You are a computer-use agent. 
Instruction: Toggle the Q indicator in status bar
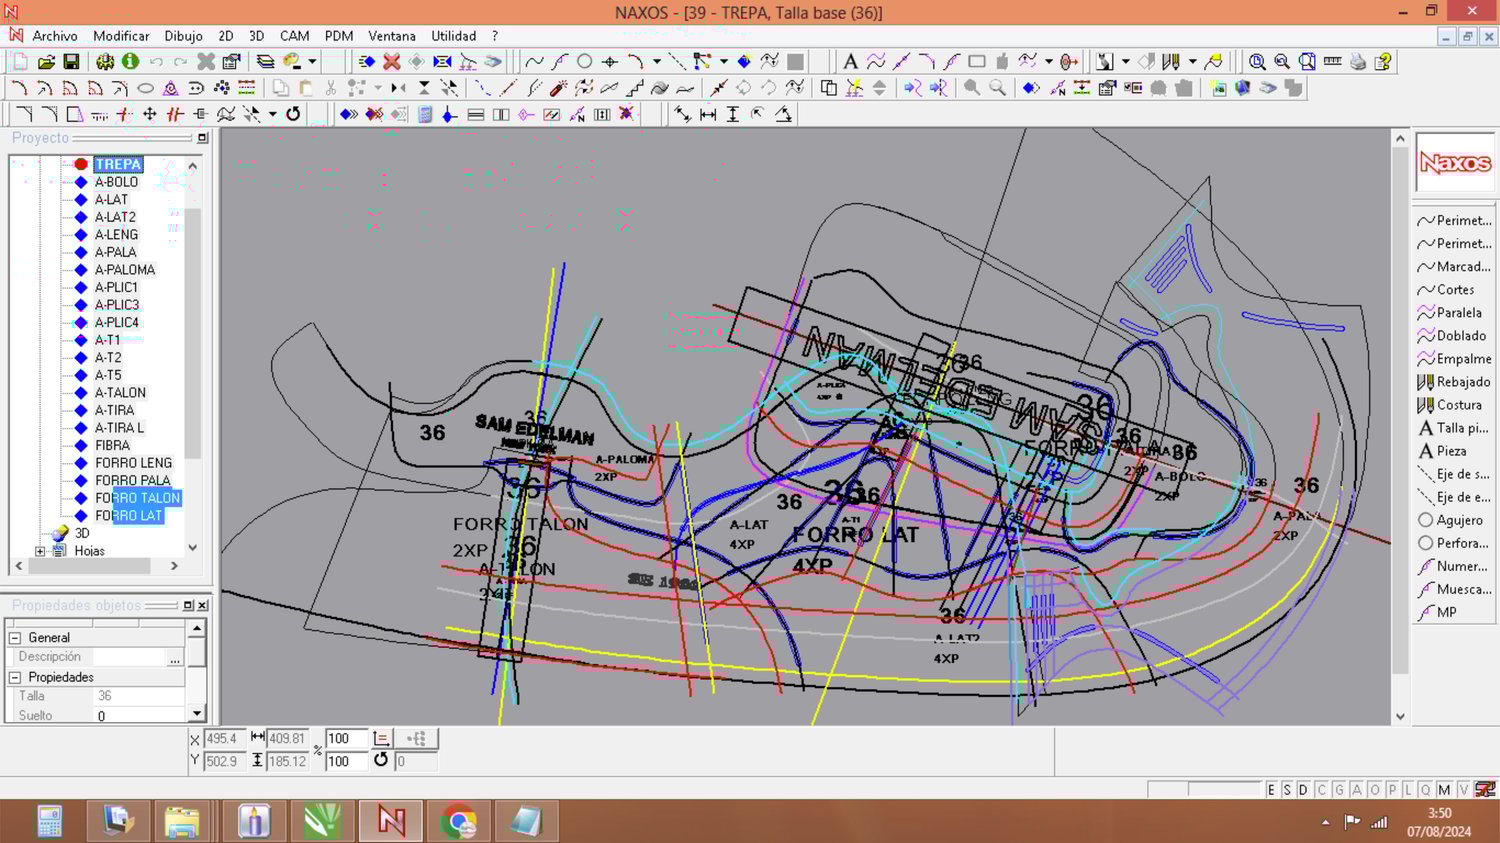[1425, 790]
